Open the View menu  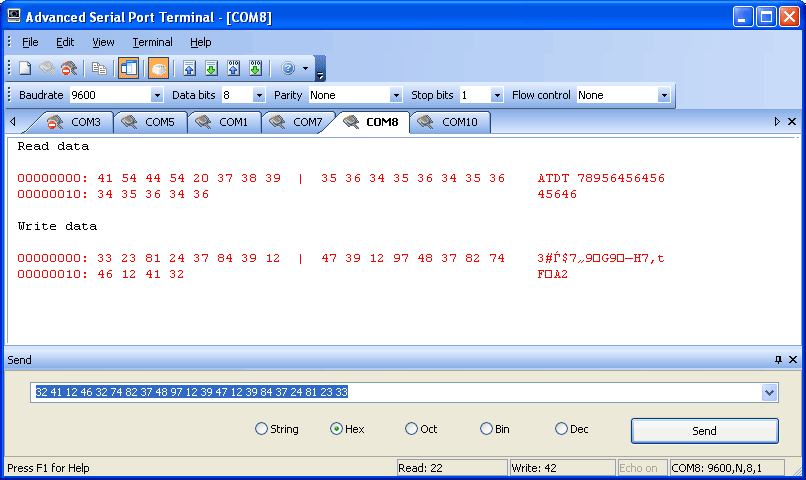(x=103, y=42)
